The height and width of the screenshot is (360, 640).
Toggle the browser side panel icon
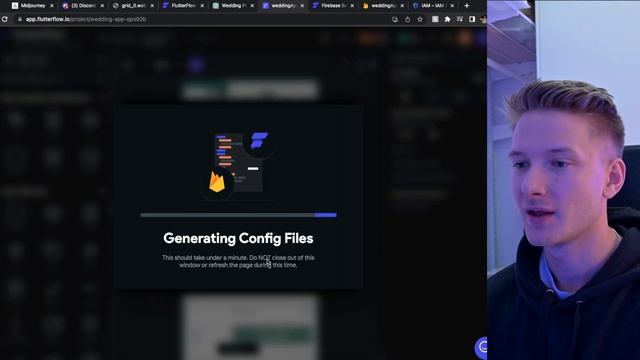pyautogui.click(x=472, y=19)
